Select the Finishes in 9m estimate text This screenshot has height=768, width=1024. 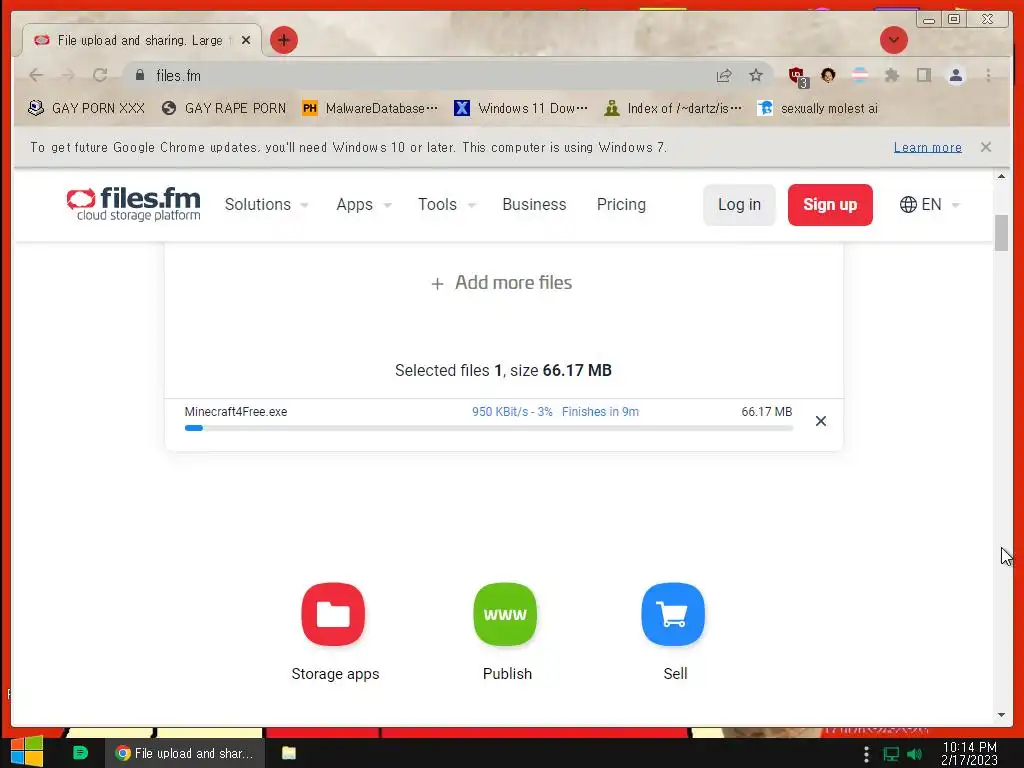[x=600, y=411]
